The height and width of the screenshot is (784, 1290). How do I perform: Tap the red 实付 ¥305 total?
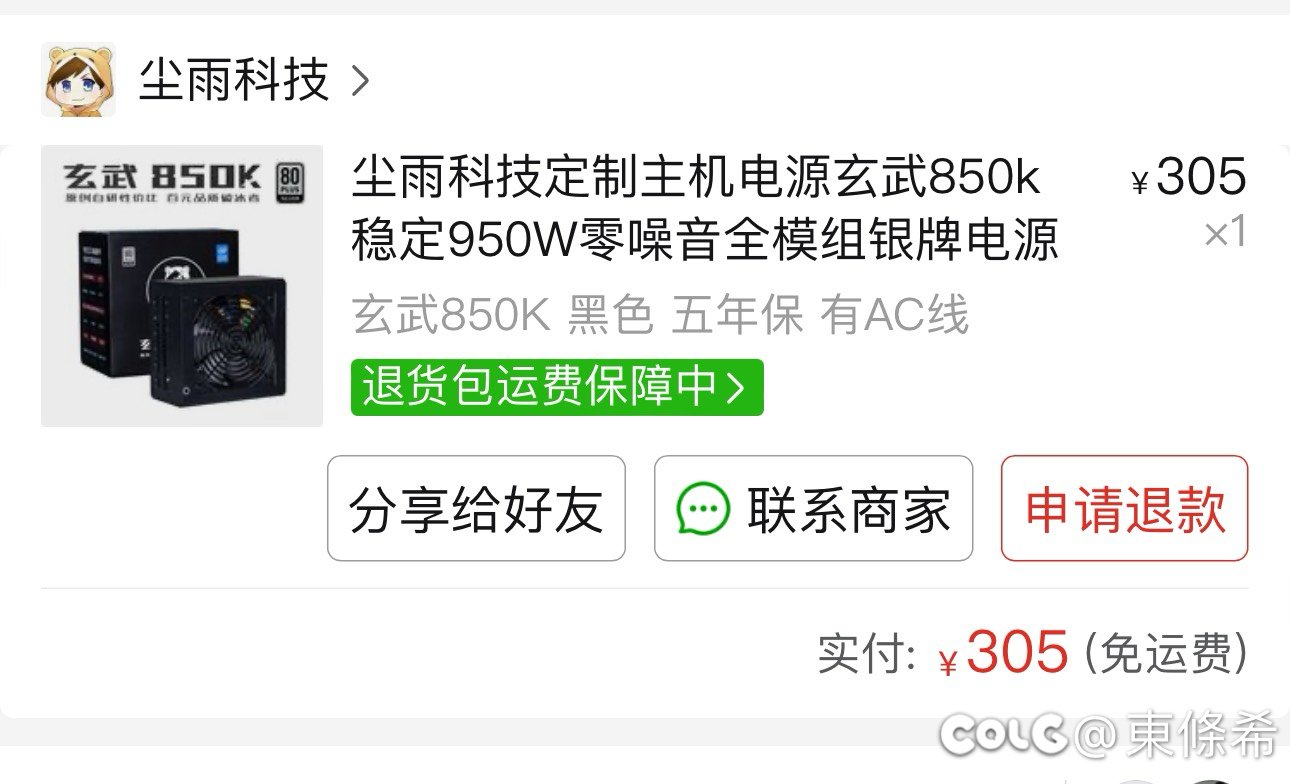(1004, 654)
